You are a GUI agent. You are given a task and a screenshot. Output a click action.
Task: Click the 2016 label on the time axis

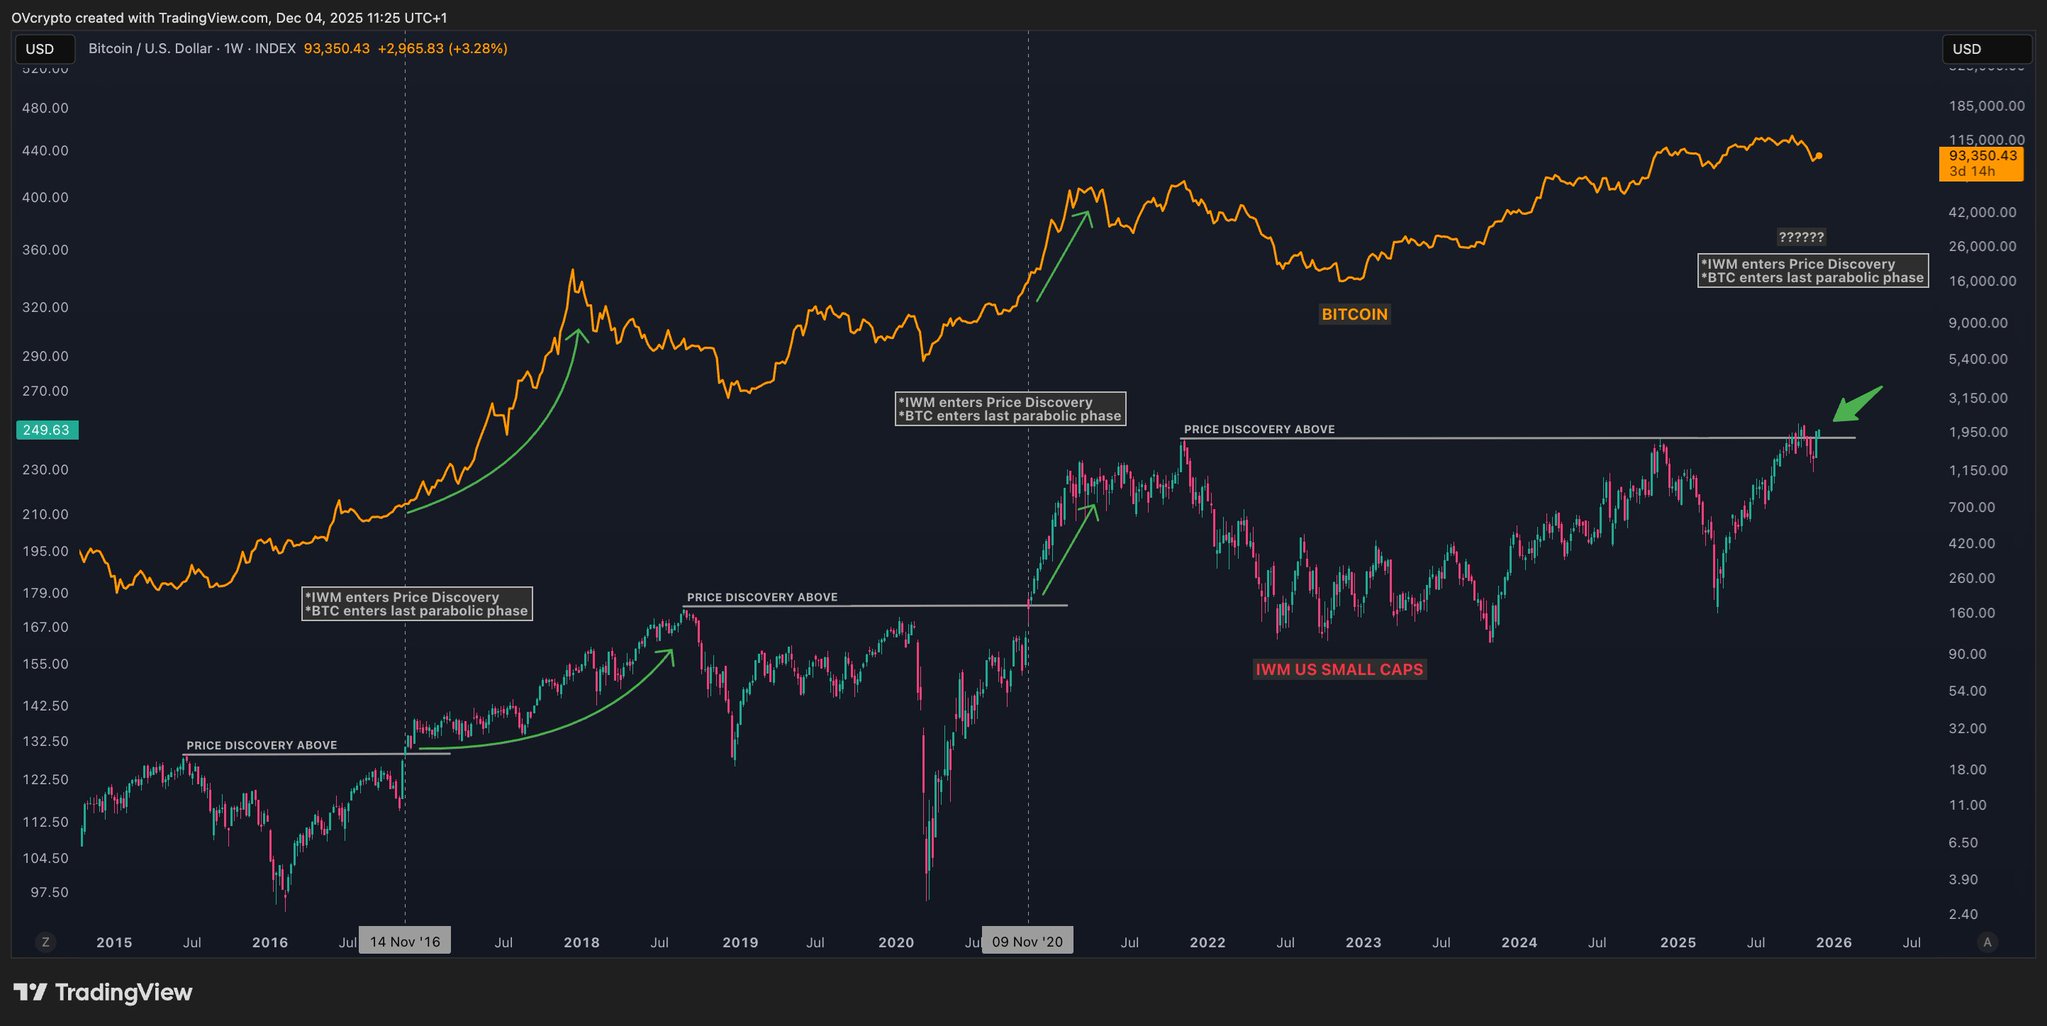[270, 942]
